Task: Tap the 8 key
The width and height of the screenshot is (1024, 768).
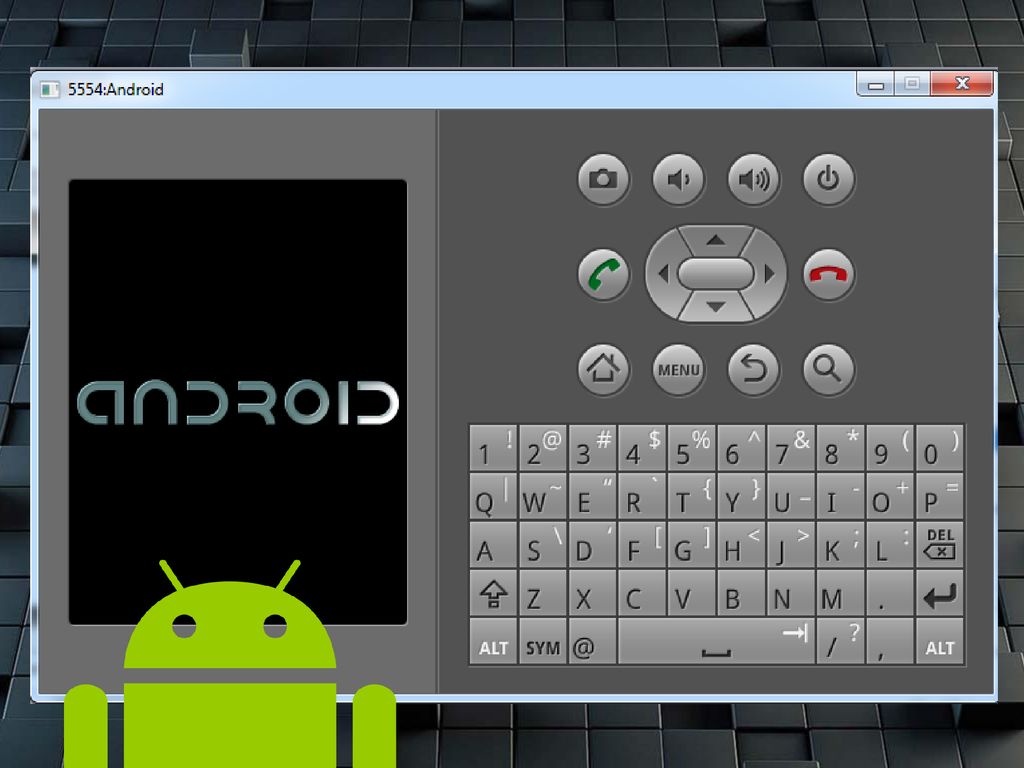Action: pos(840,447)
